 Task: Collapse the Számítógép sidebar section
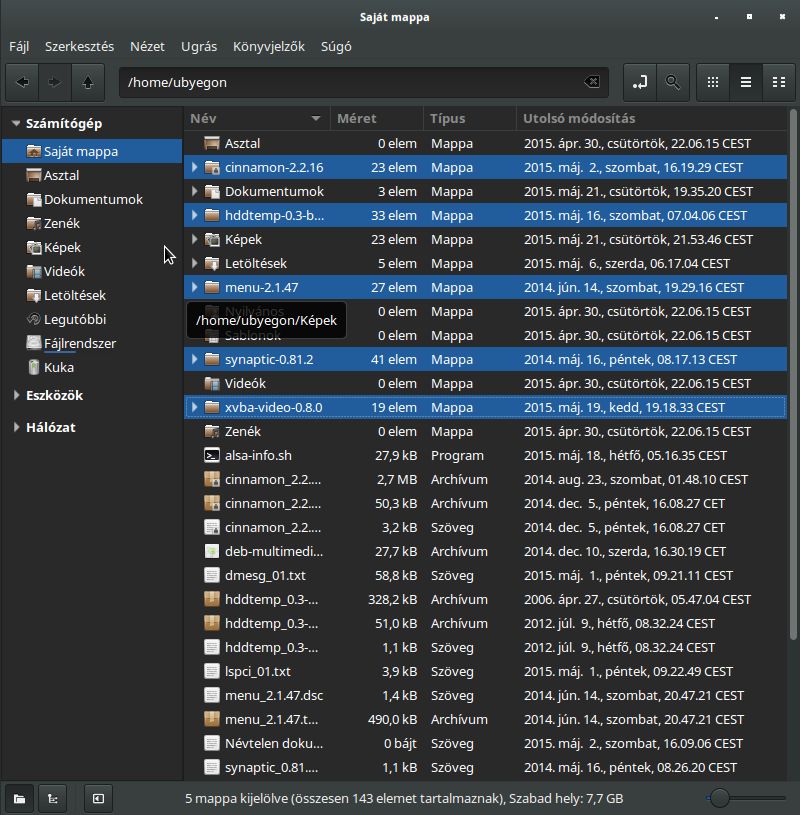click(16, 124)
